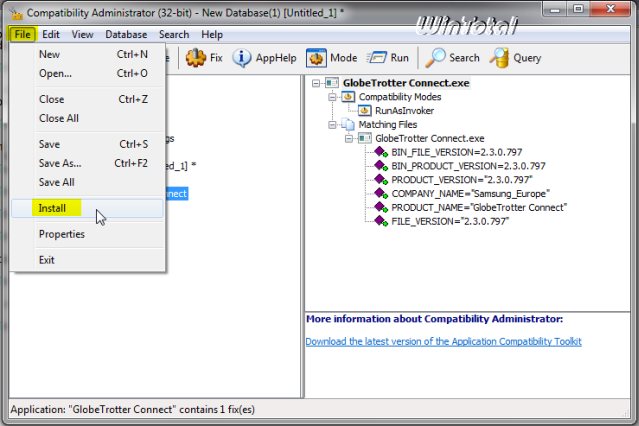Select BIN_FILE_VERSION=2.3.0.797 entry
The width and height of the screenshot is (639, 426).
456,152
